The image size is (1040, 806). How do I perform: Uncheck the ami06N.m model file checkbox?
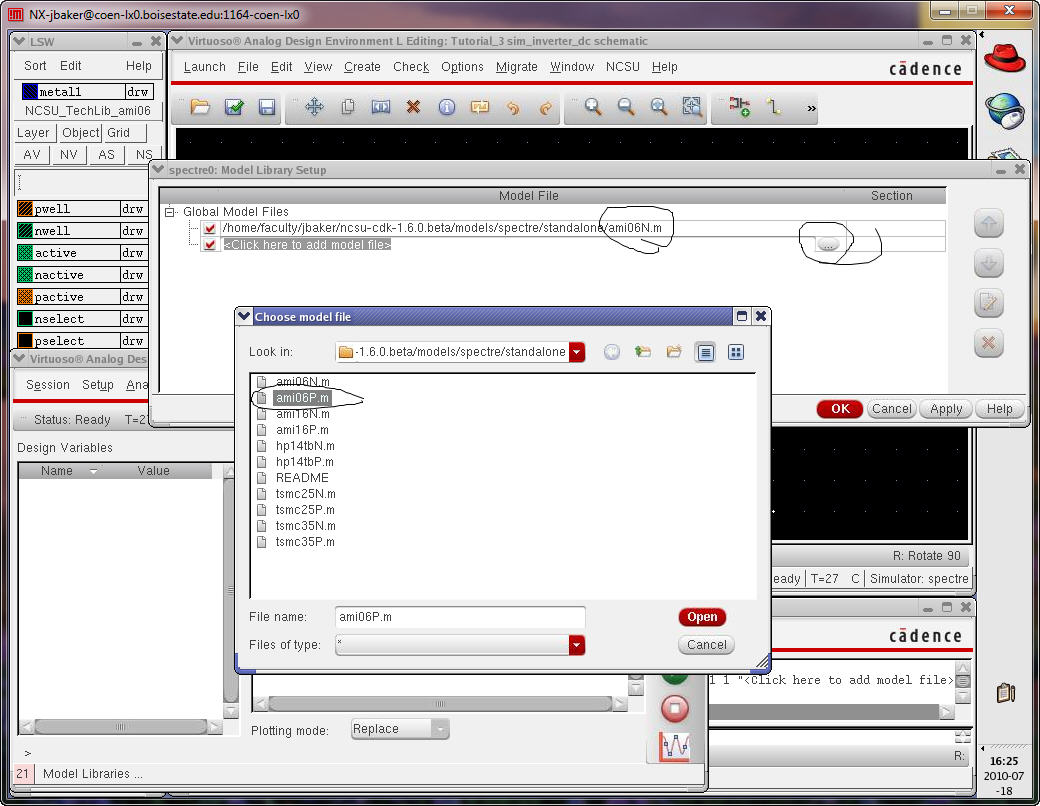(210, 228)
